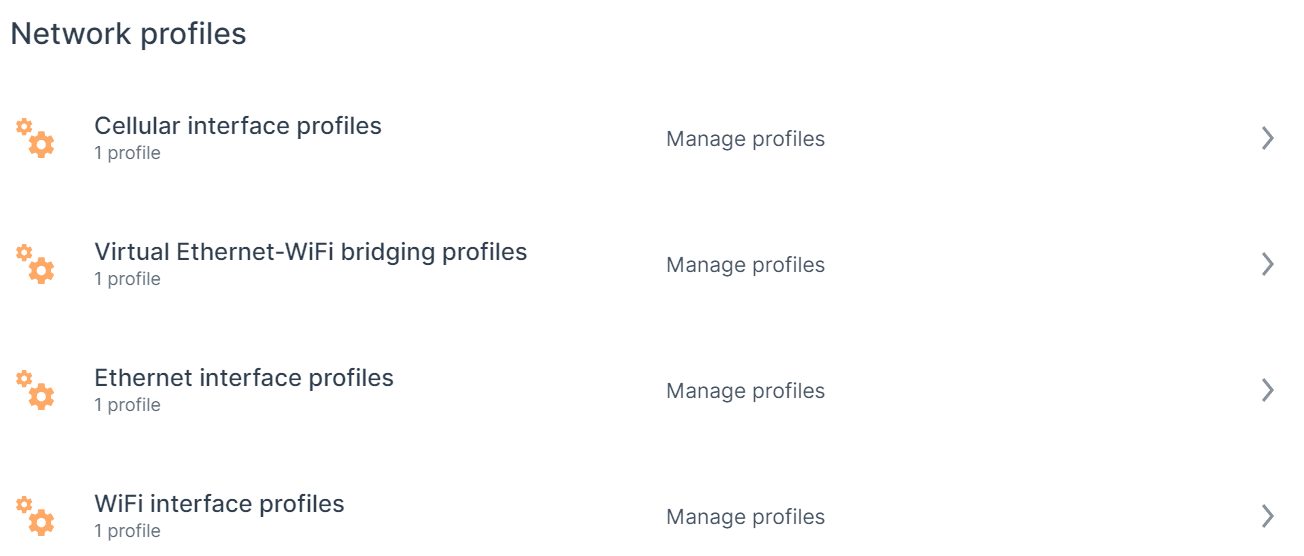
Task: Click the gear icon beside WiFi interface profiles
Action: (x=36, y=516)
